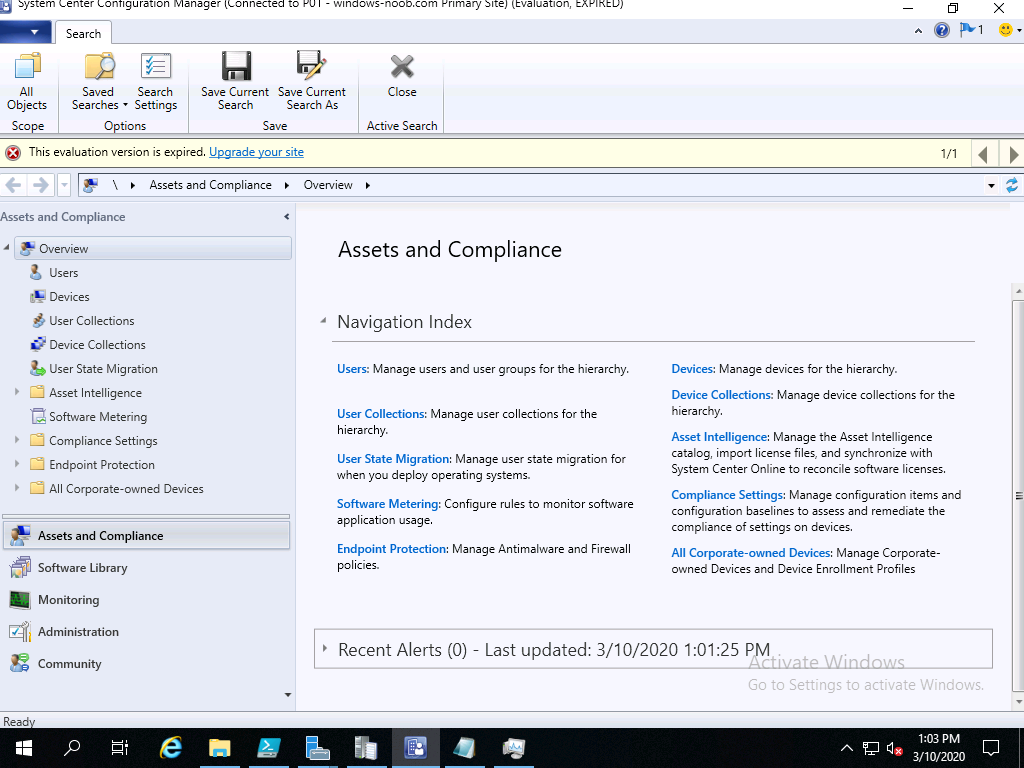Click the smiley feedback icon

1006,30
